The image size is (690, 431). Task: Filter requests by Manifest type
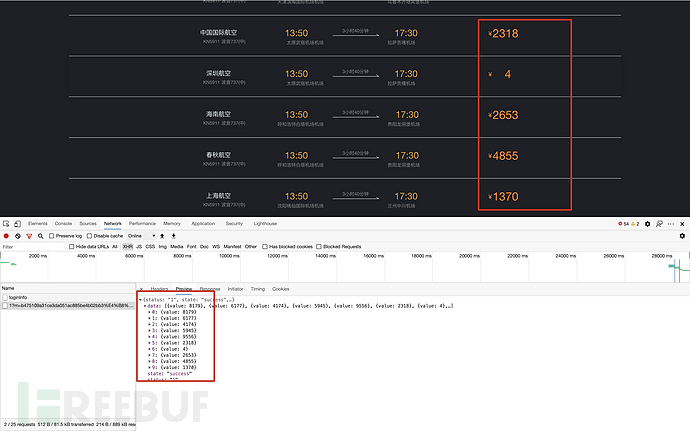tap(232, 247)
